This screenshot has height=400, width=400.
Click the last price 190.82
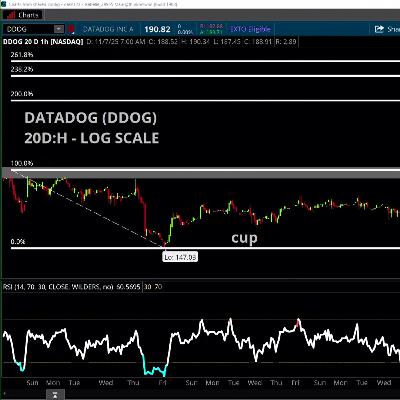(157, 29)
